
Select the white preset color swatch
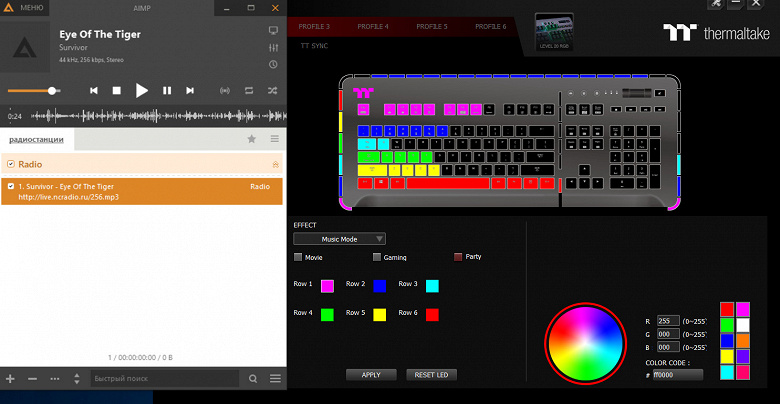pos(743,325)
